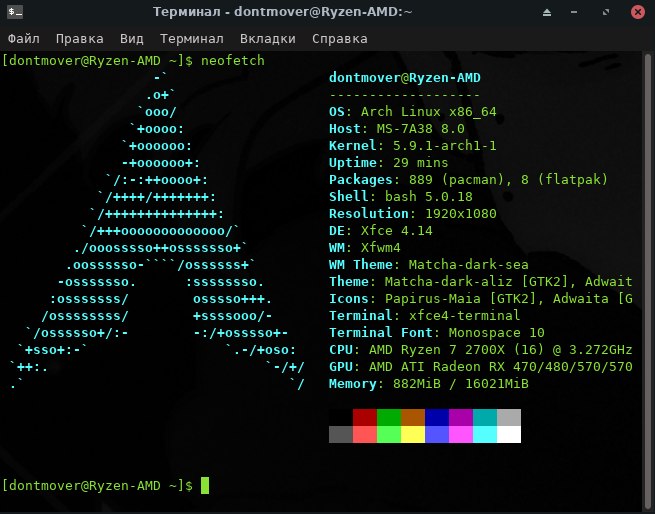Close the terminal with the red X

638,12
